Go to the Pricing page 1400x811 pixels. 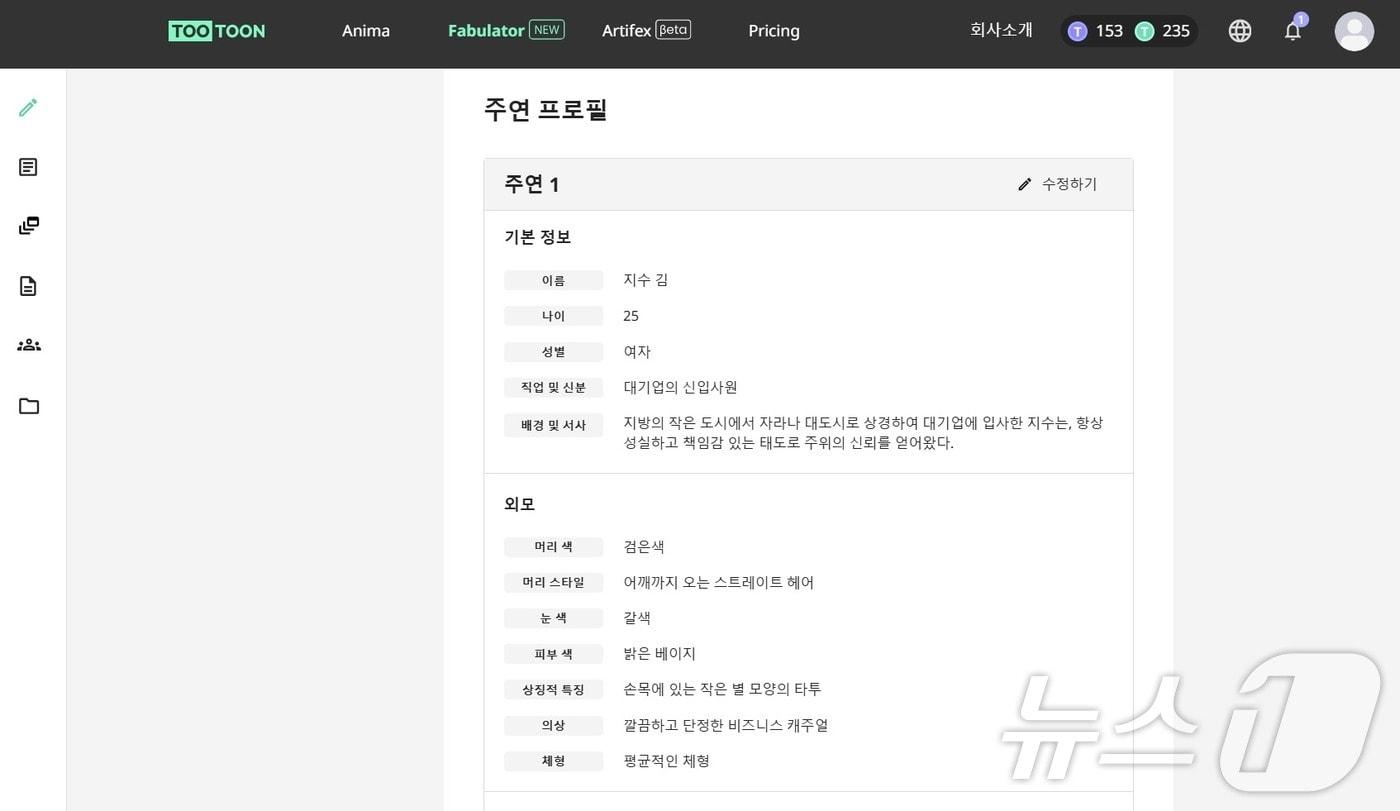[773, 31]
